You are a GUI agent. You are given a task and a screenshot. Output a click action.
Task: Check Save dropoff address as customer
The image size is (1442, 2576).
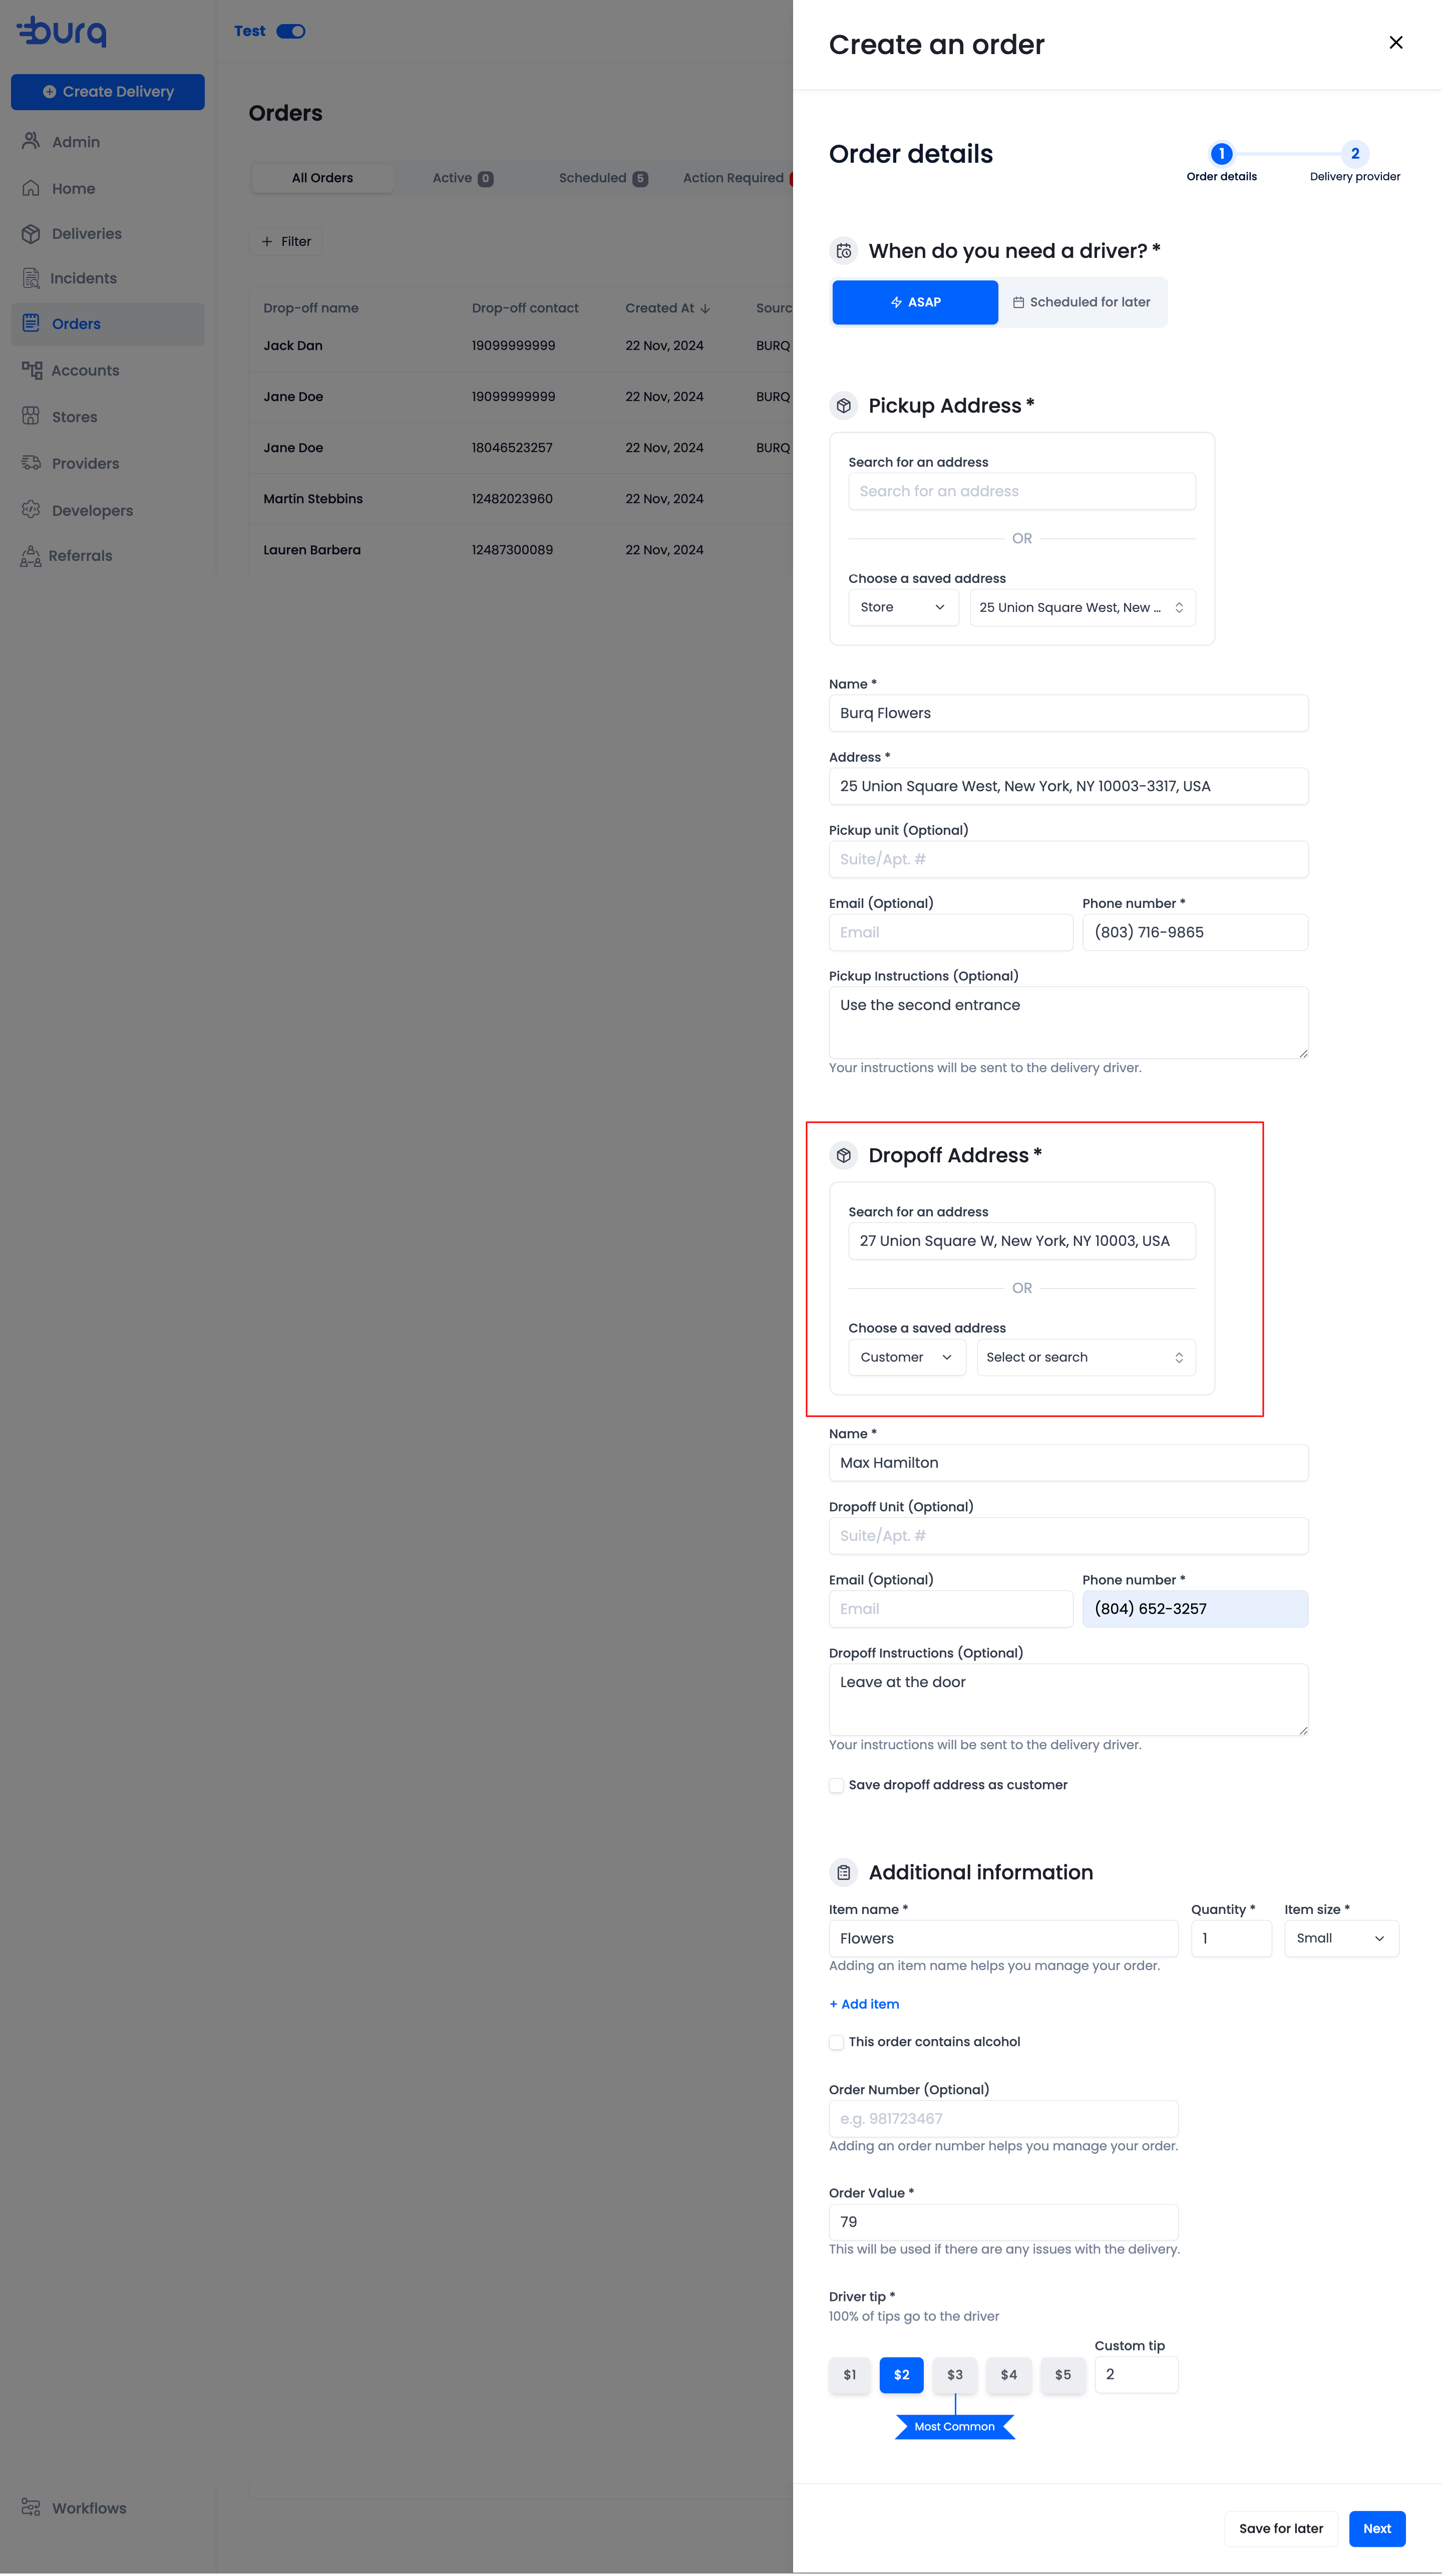(x=836, y=1785)
